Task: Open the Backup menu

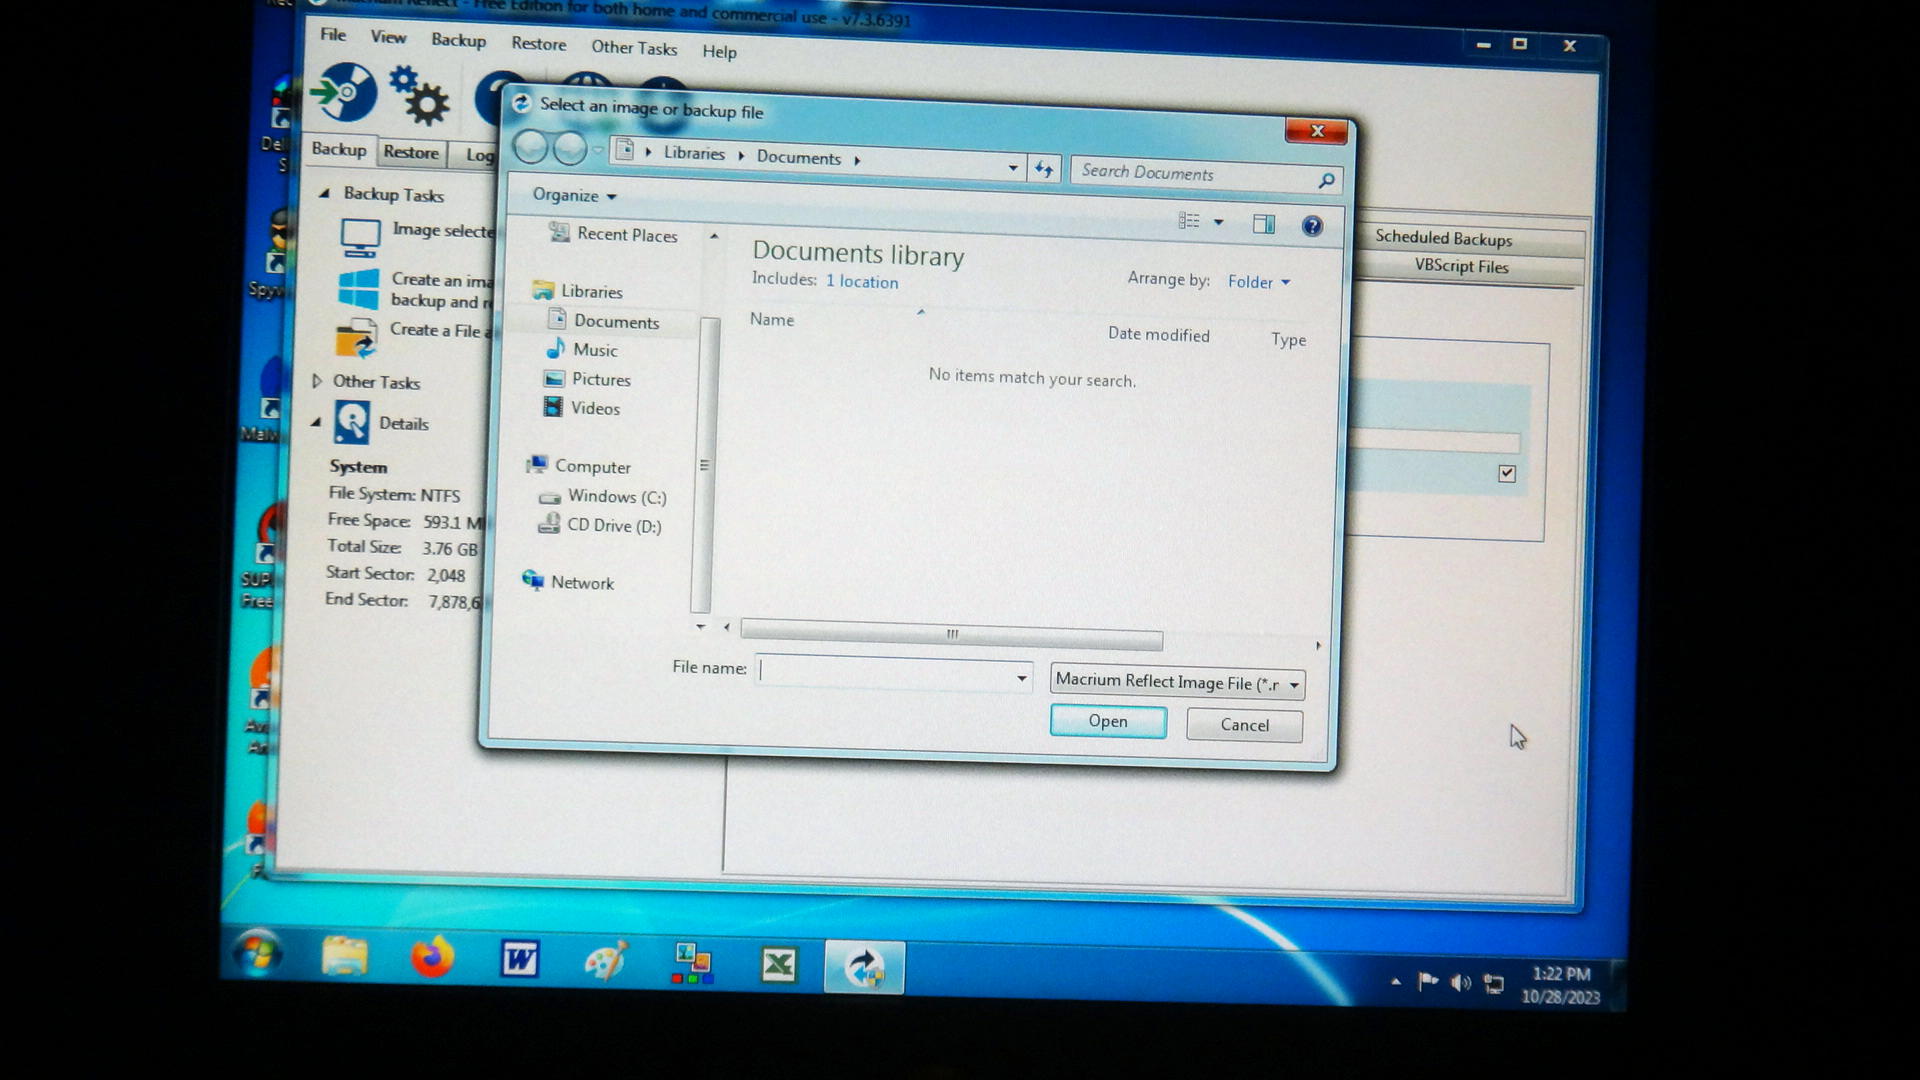Action: point(458,40)
